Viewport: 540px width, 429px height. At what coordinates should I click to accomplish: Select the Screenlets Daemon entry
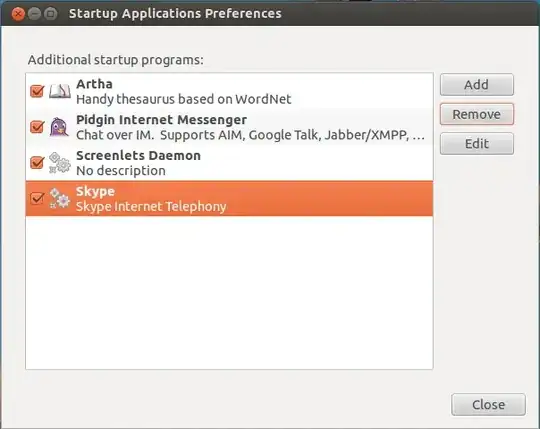click(x=229, y=163)
